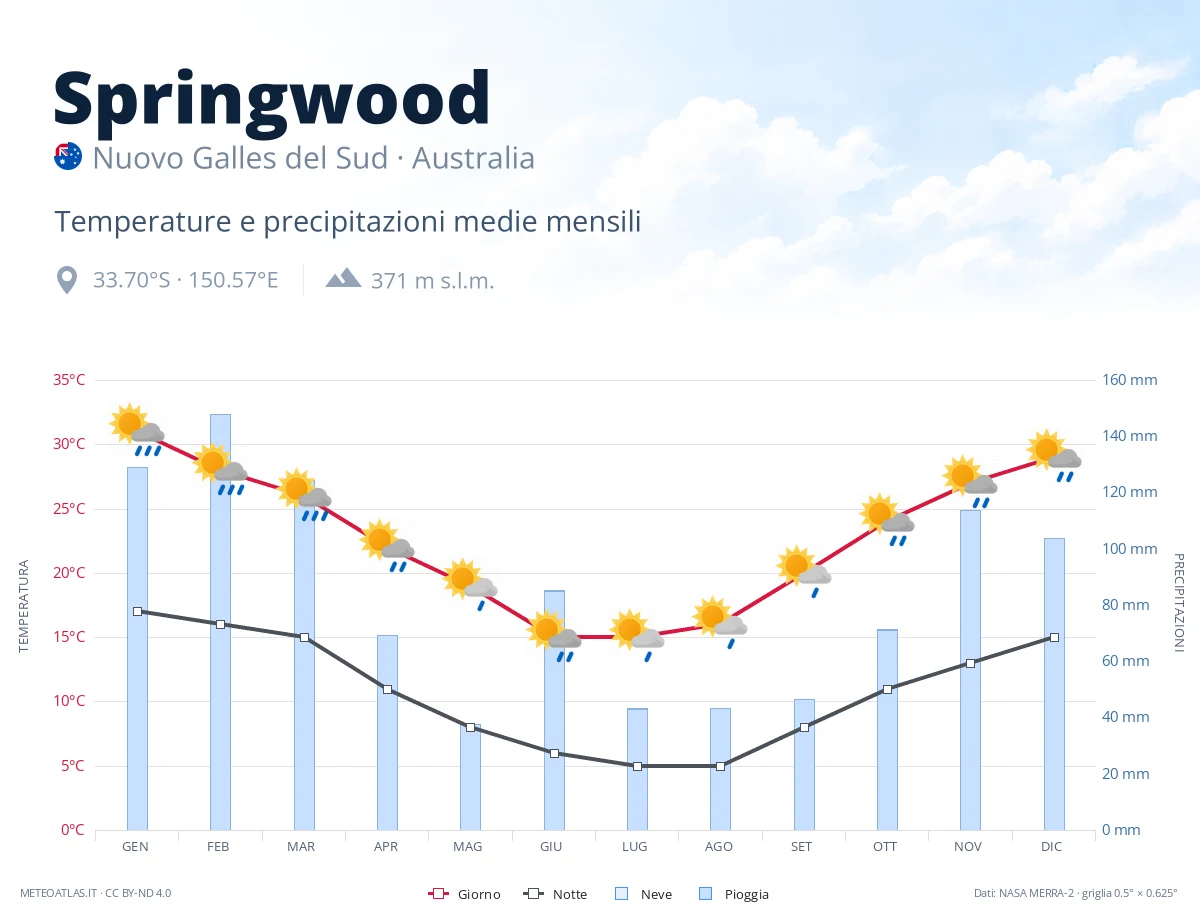Click the 'Dati: NASA MERRA-2' source note
1200x920 pixels.
pyautogui.click(x=1076, y=893)
